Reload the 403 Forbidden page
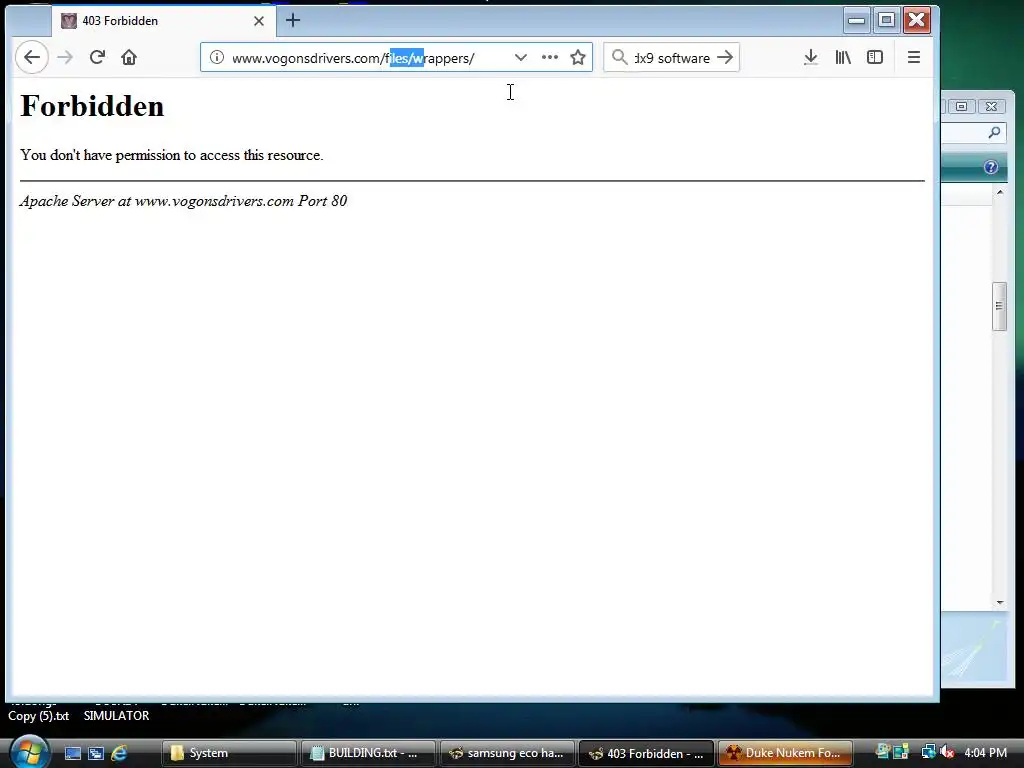Viewport: 1024px width, 768px height. point(97,57)
